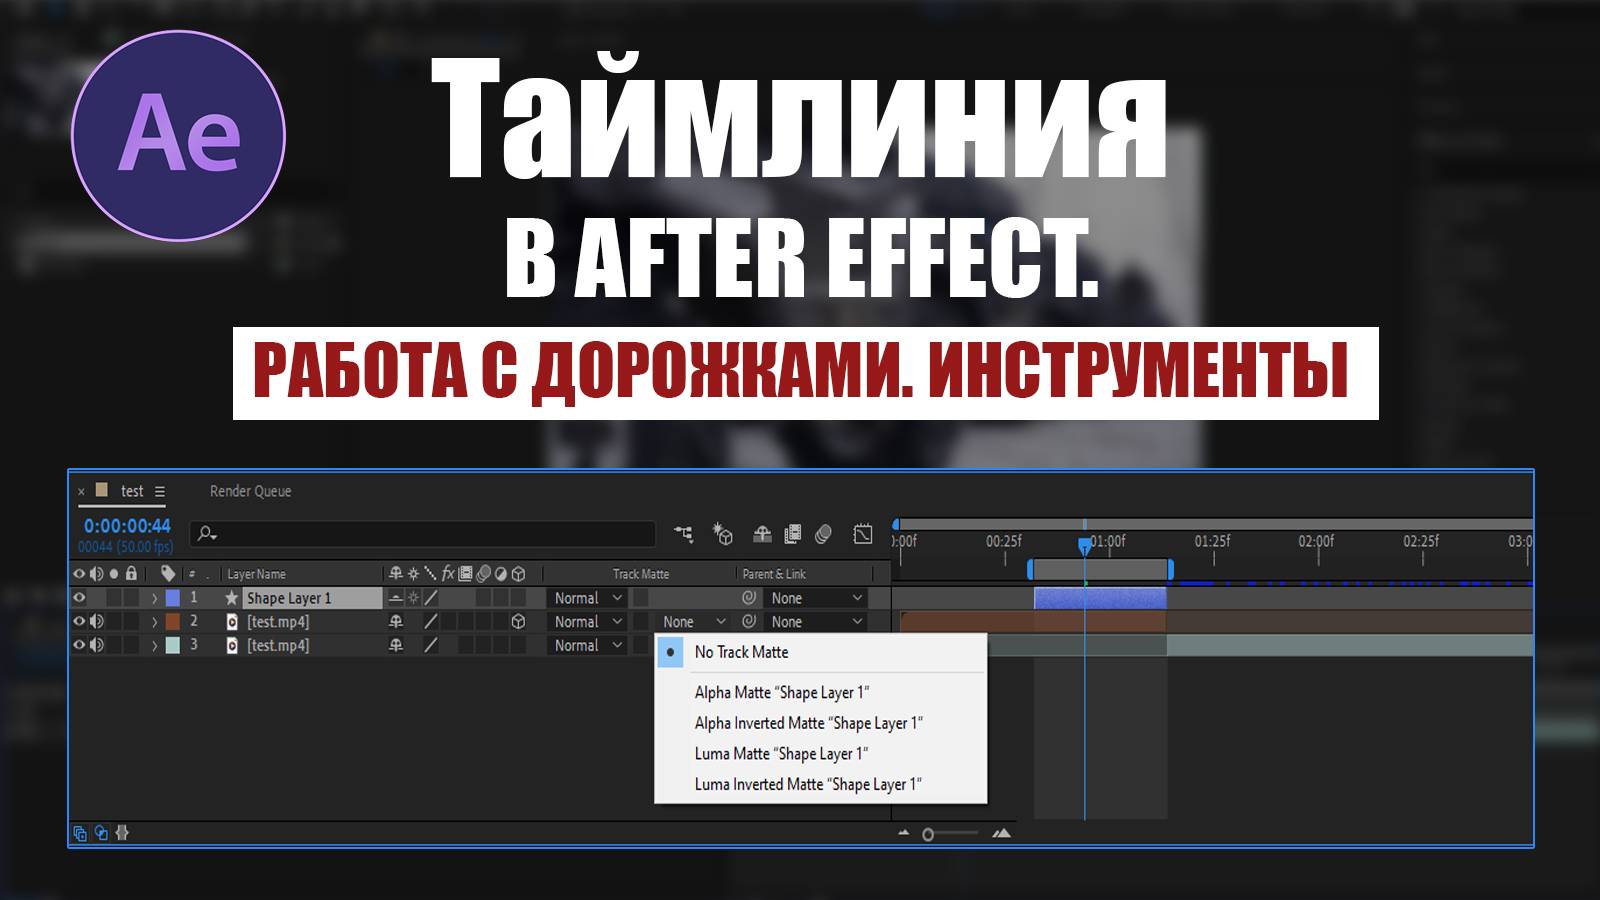The image size is (1600, 900).
Task: Click the magnifying glass search icon
Action: tap(205, 533)
